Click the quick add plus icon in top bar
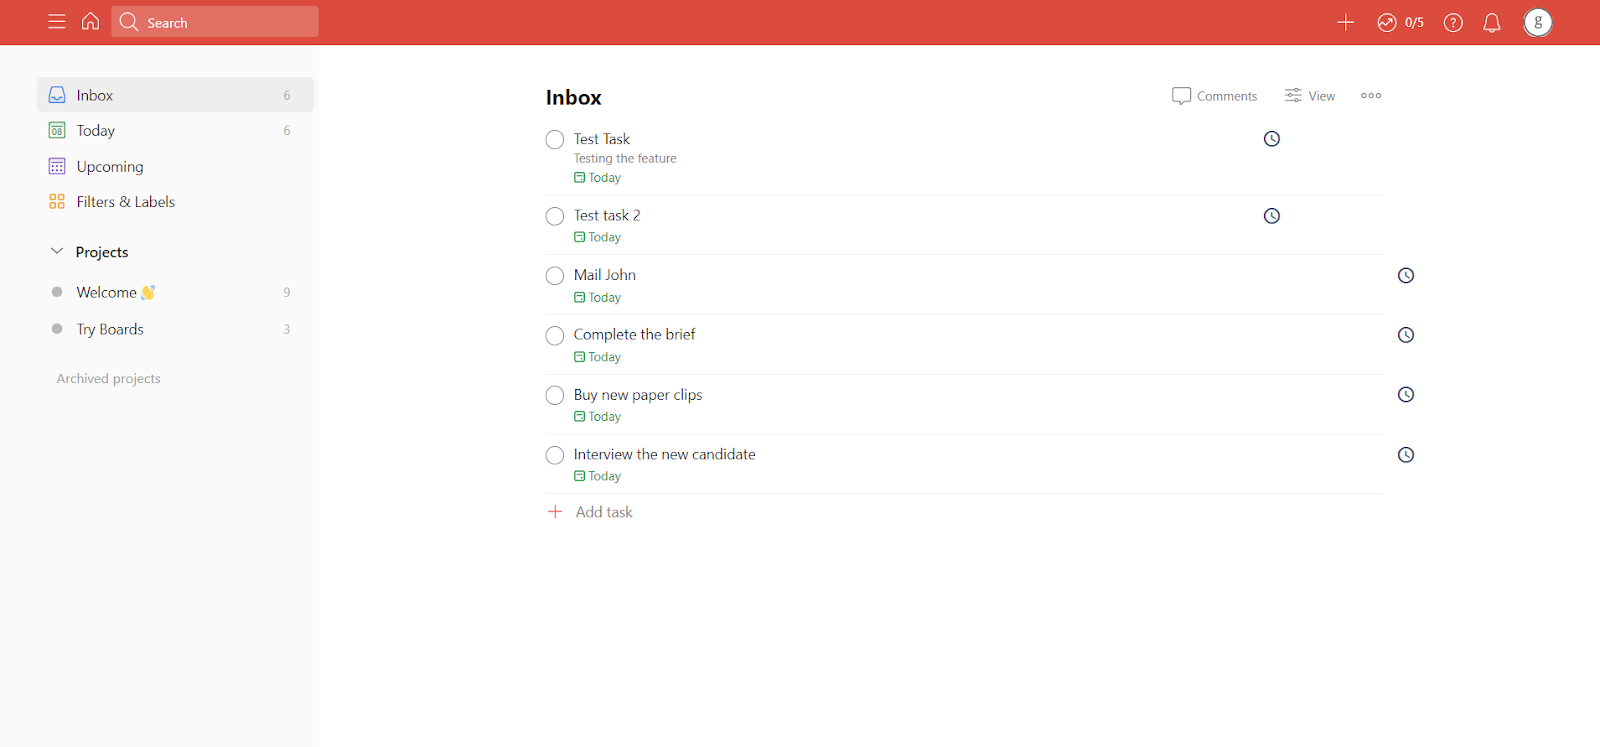Screen dimensions: 1600x747 pos(1346,22)
